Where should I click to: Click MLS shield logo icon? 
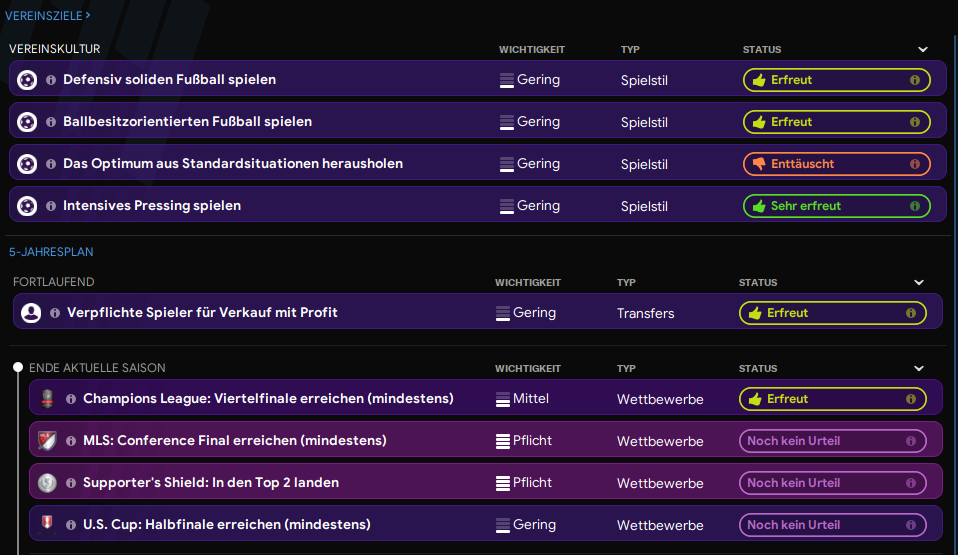pos(47,441)
